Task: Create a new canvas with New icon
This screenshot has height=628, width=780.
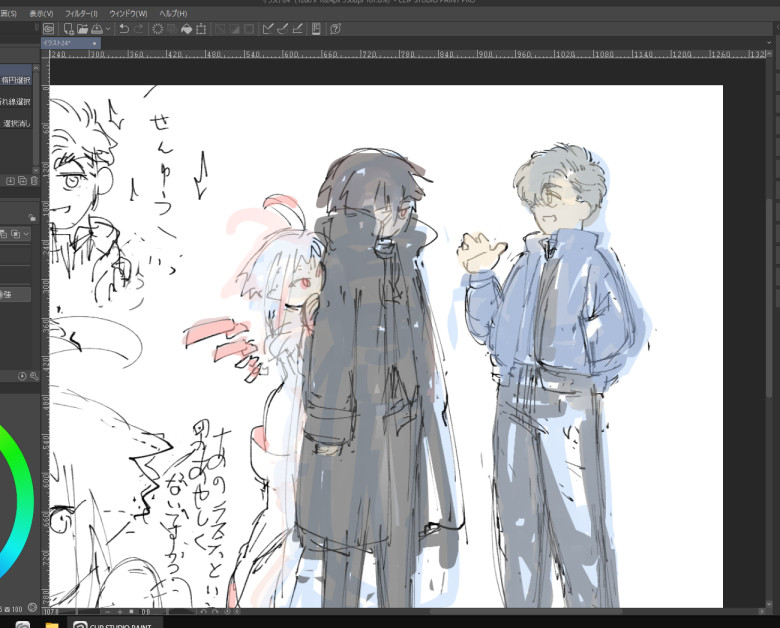Action: click(69, 29)
